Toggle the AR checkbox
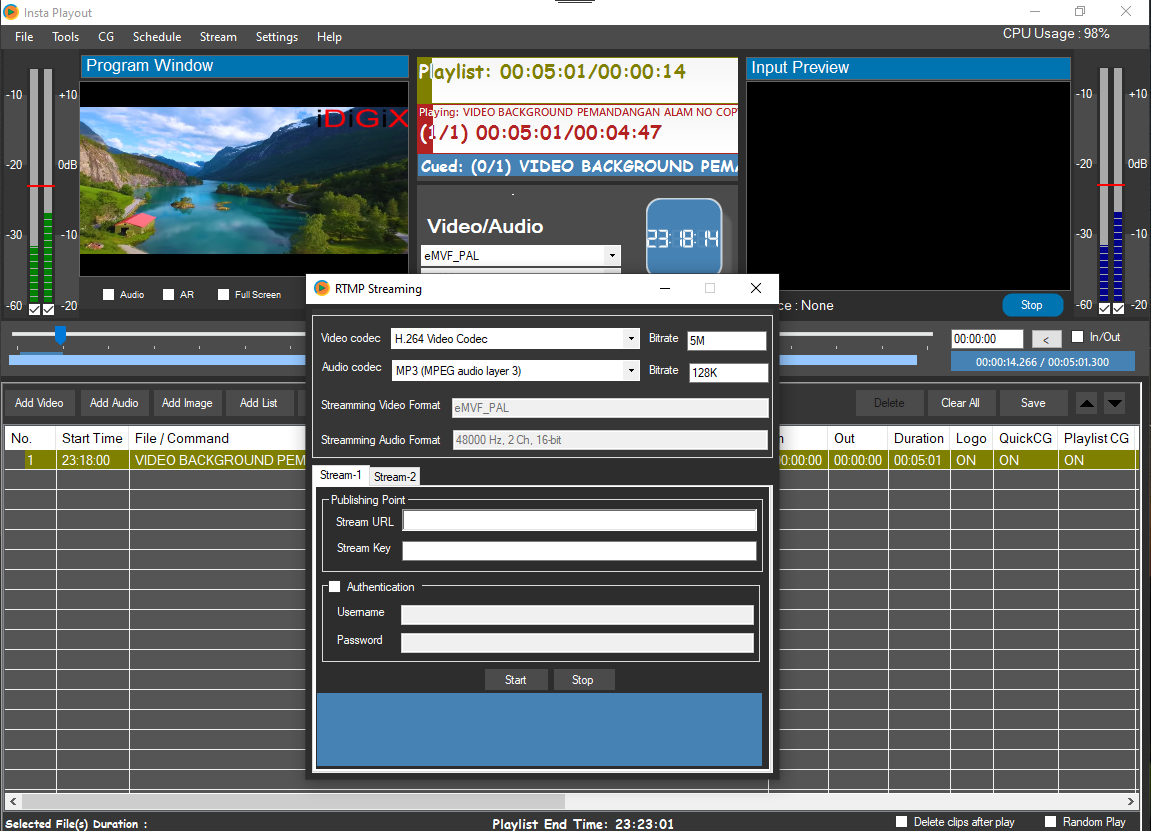The height and width of the screenshot is (831, 1151). [x=168, y=294]
